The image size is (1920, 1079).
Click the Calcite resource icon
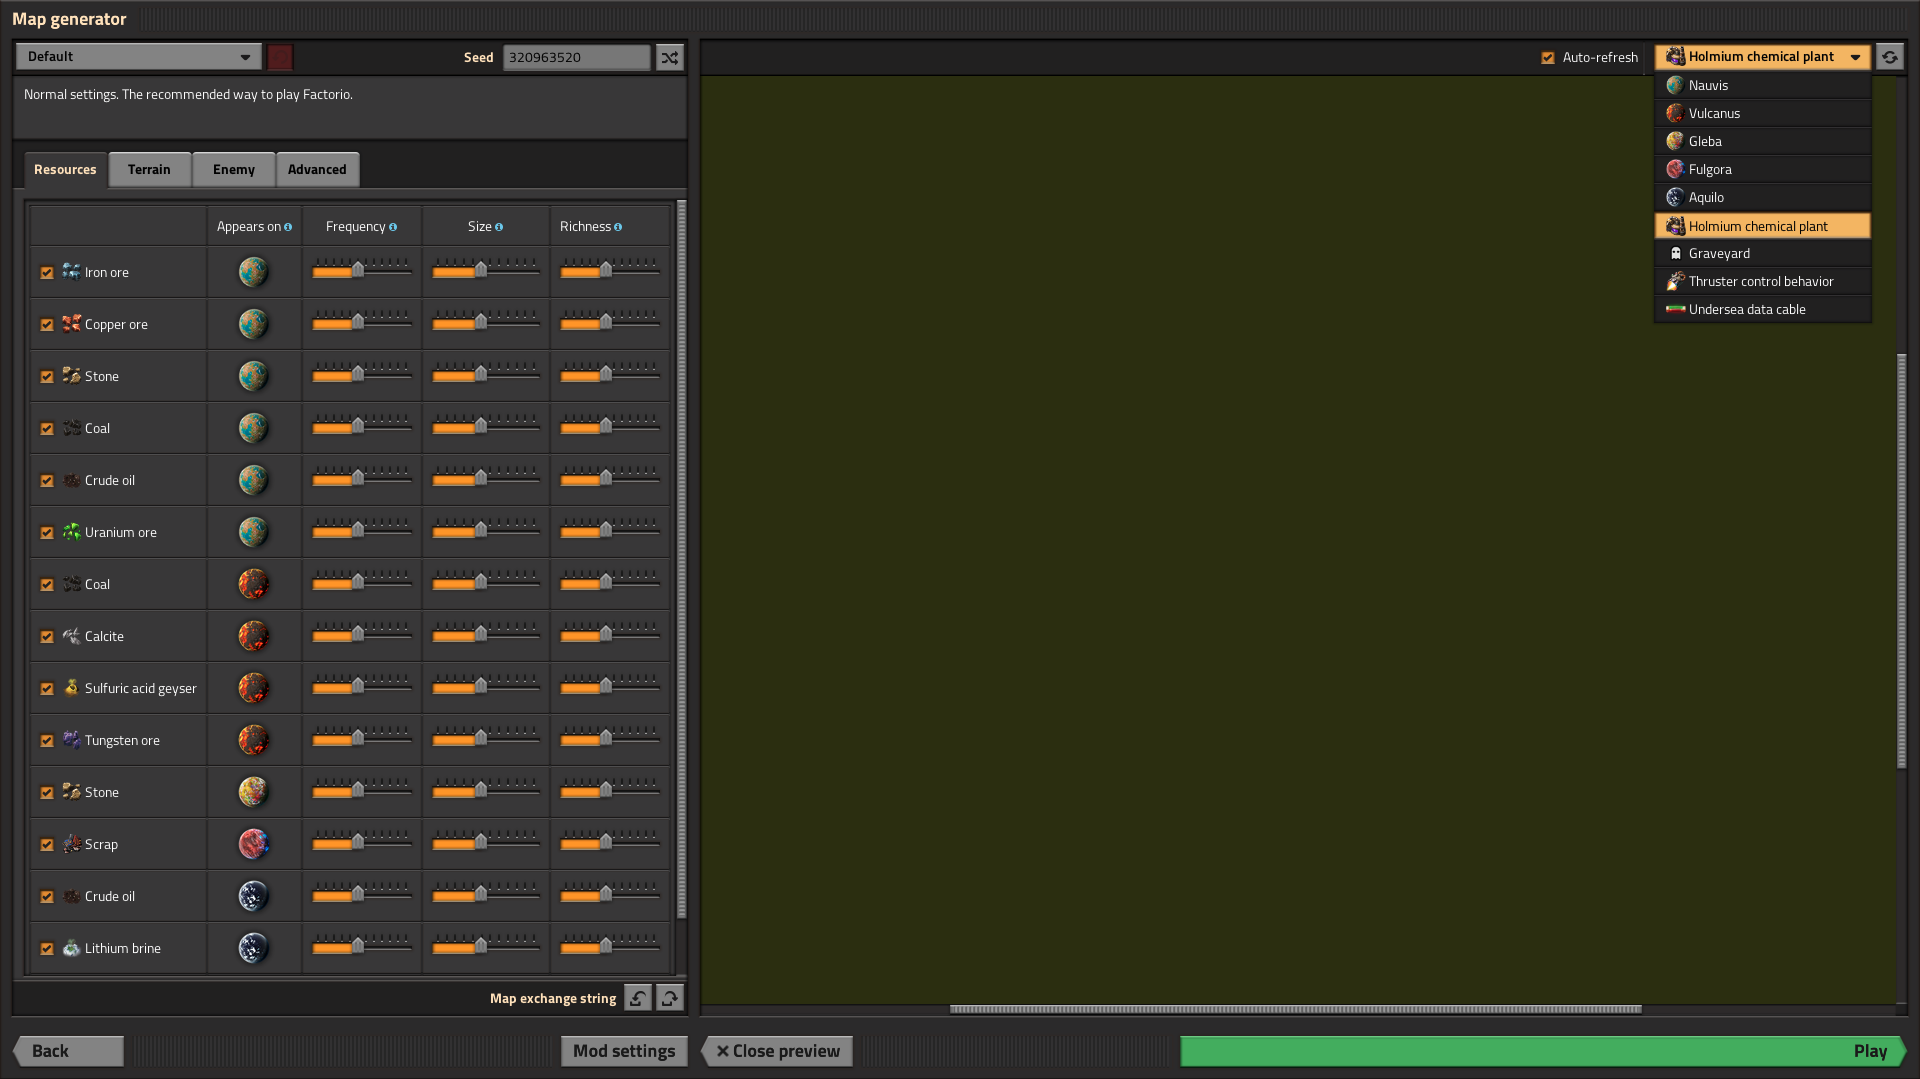coord(71,636)
